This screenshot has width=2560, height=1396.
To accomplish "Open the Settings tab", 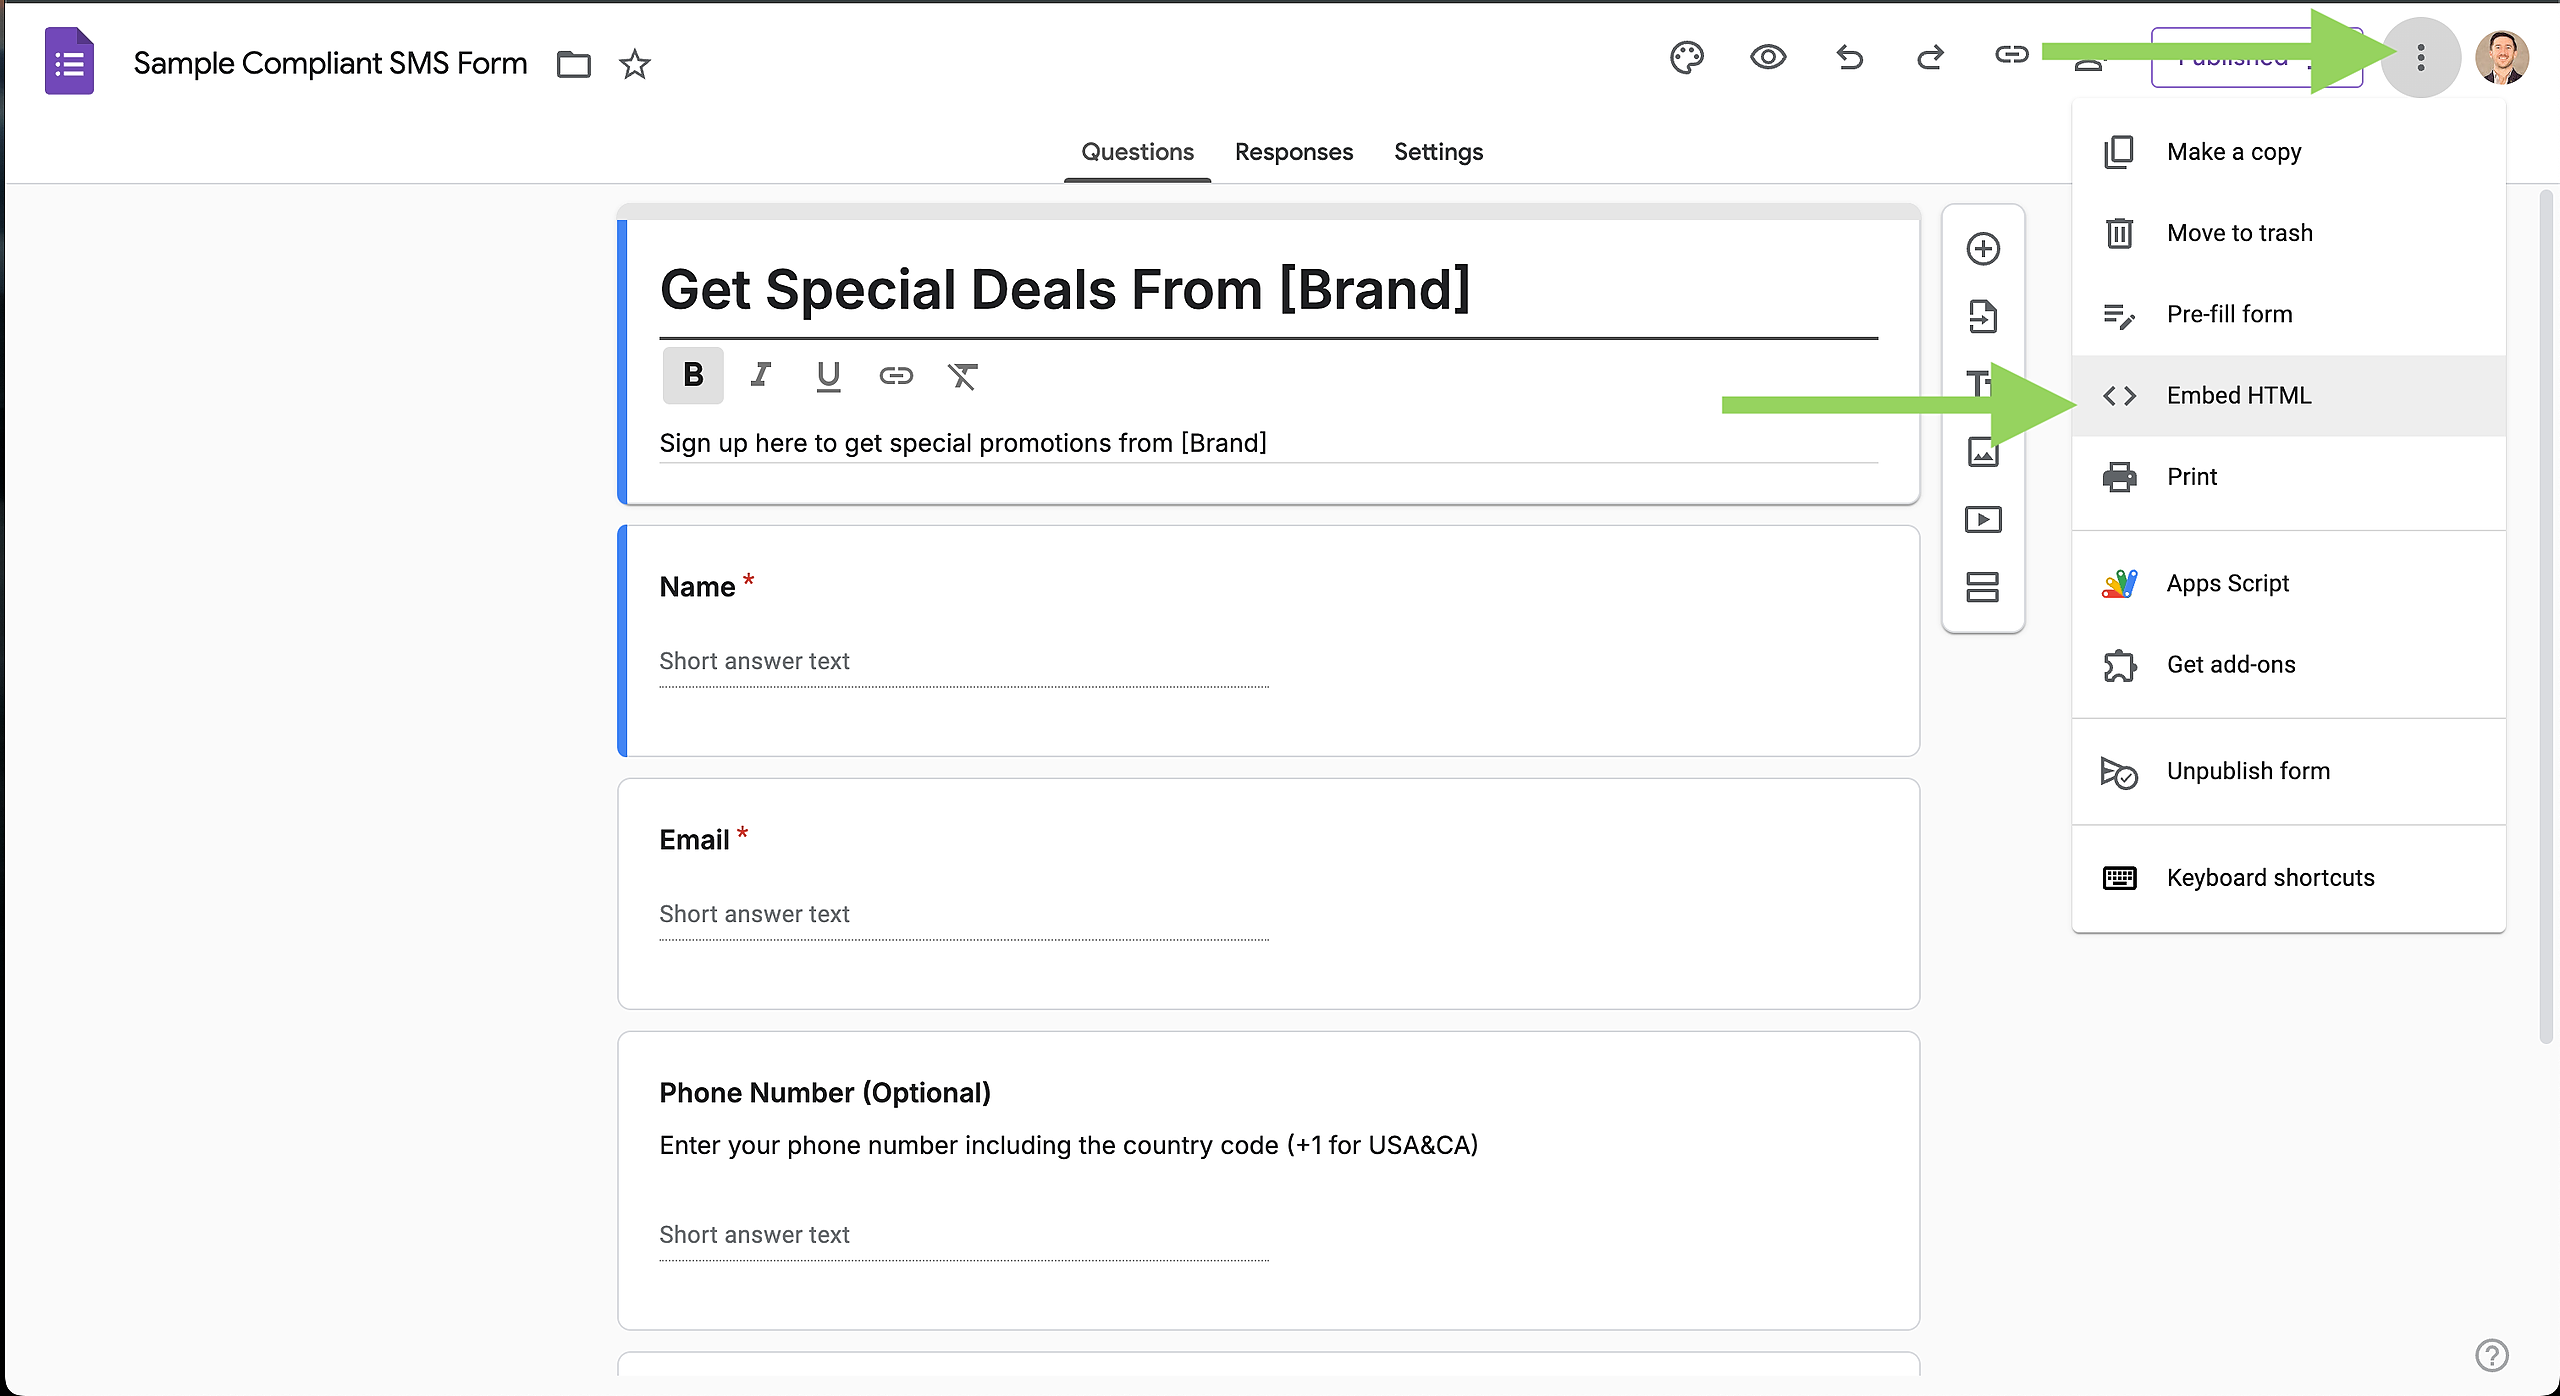I will [x=1438, y=152].
